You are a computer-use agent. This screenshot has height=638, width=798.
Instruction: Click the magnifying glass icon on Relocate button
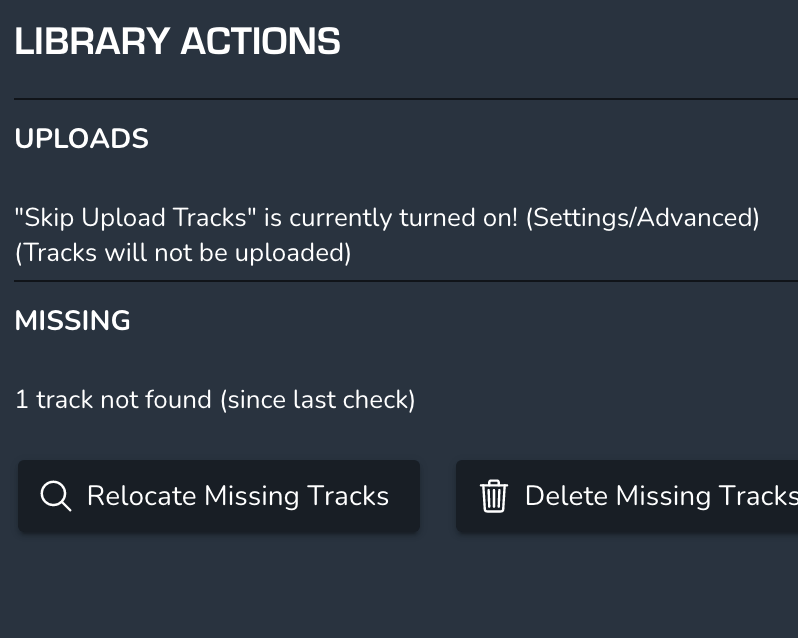coord(55,496)
